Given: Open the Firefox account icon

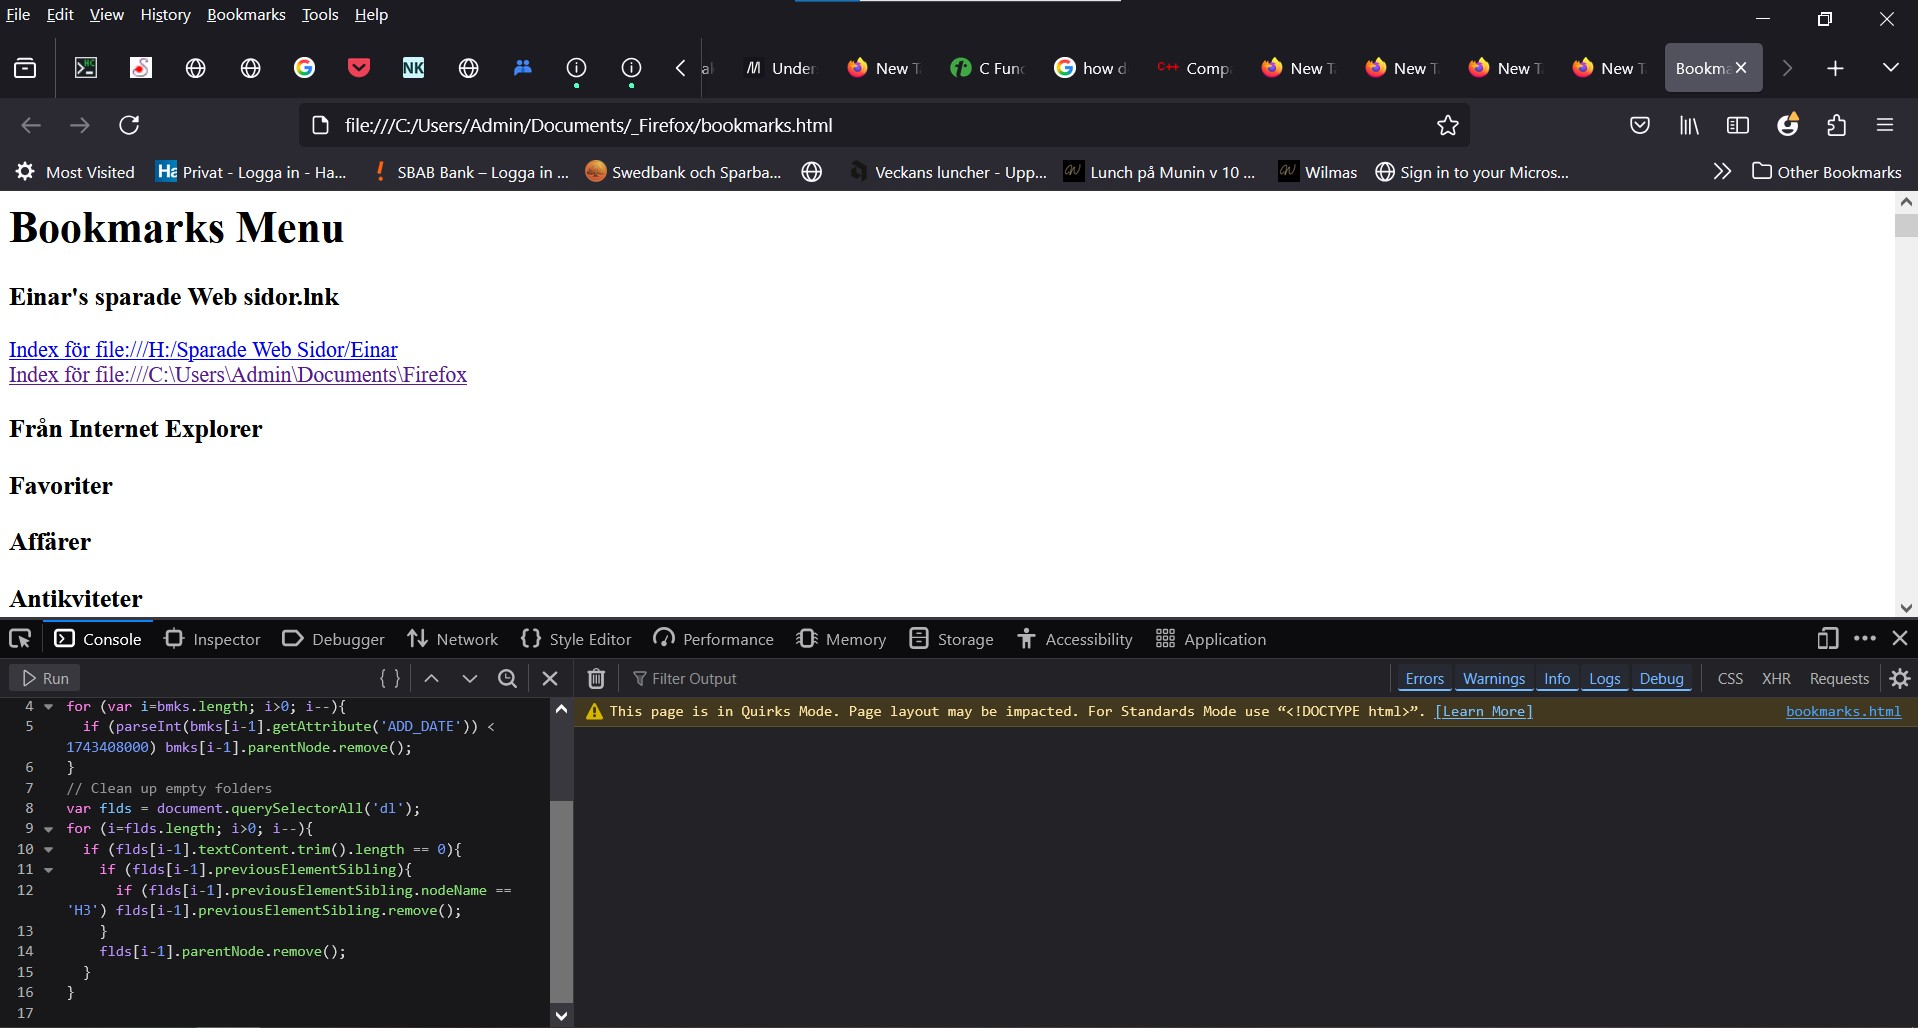Looking at the screenshot, I should [1787, 125].
